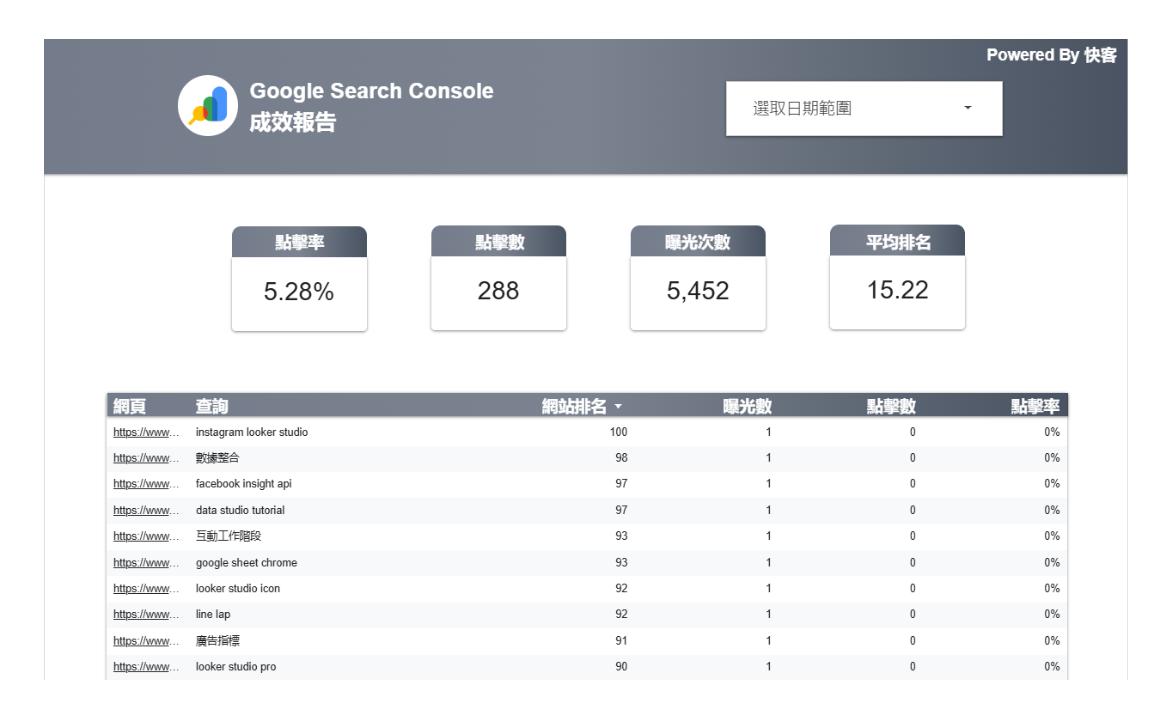Click the 成效報告 subtitle text
Viewport: 1172px width, 719px height.
pyautogui.click(x=293, y=122)
